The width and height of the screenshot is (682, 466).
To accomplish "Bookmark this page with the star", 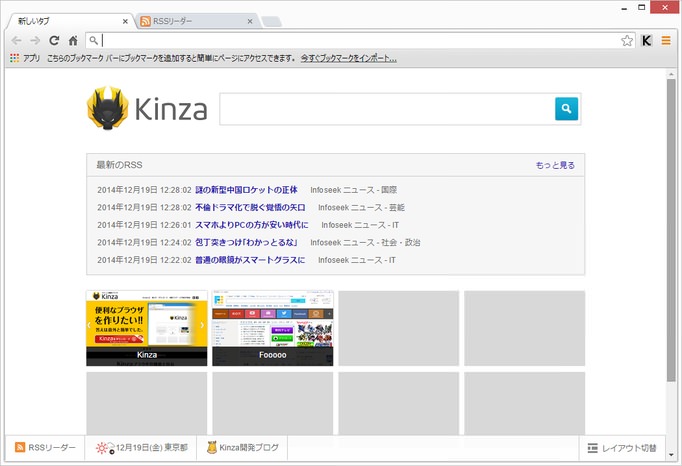I will [627, 41].
